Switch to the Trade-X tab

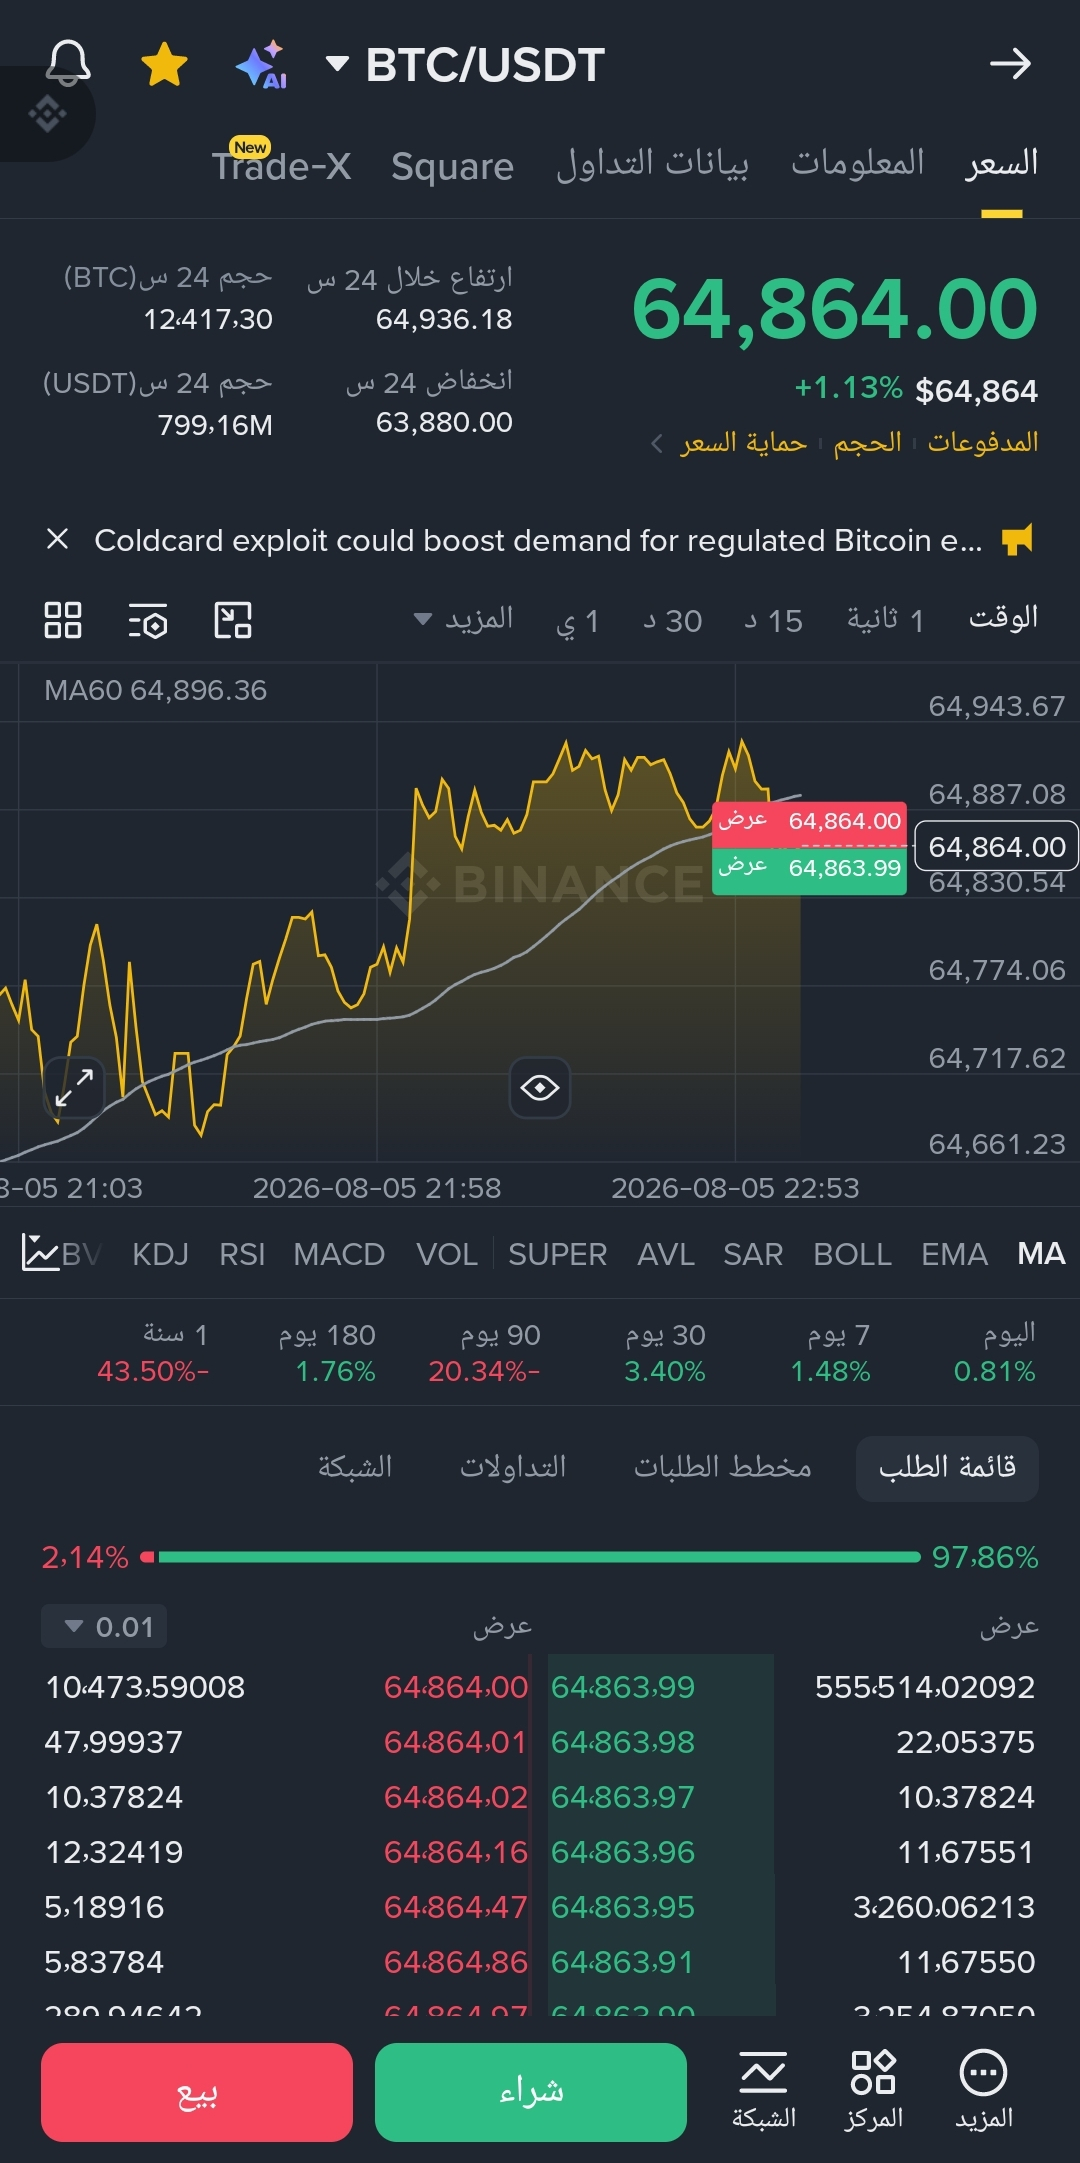pyautogui.click(x=281, y=165)
